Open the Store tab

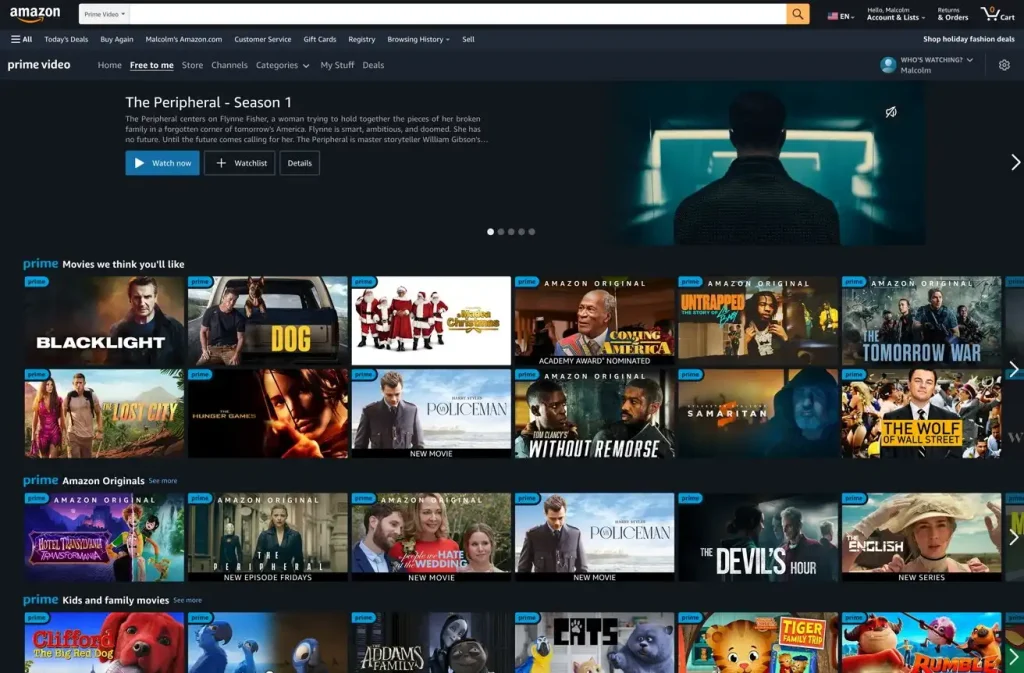[x=192, y=65]
